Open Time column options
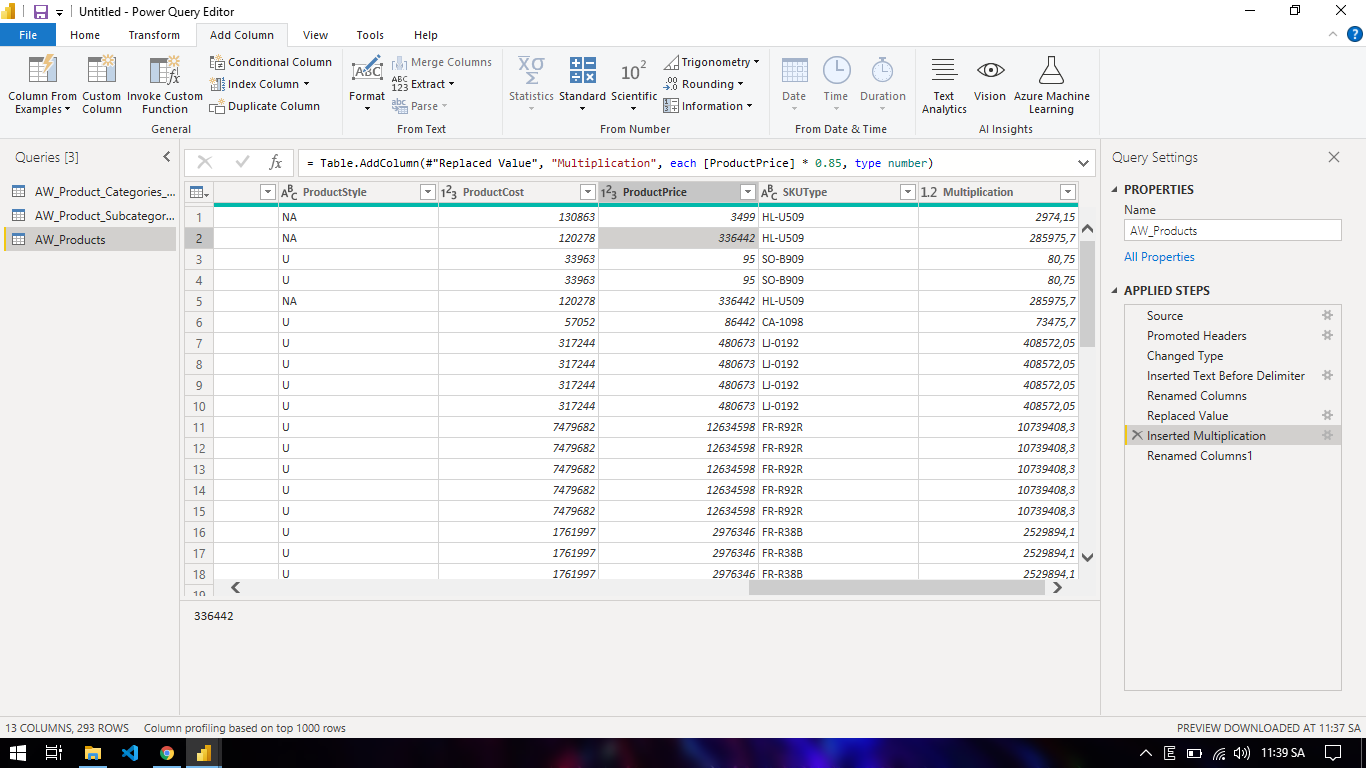 [836, 85]
